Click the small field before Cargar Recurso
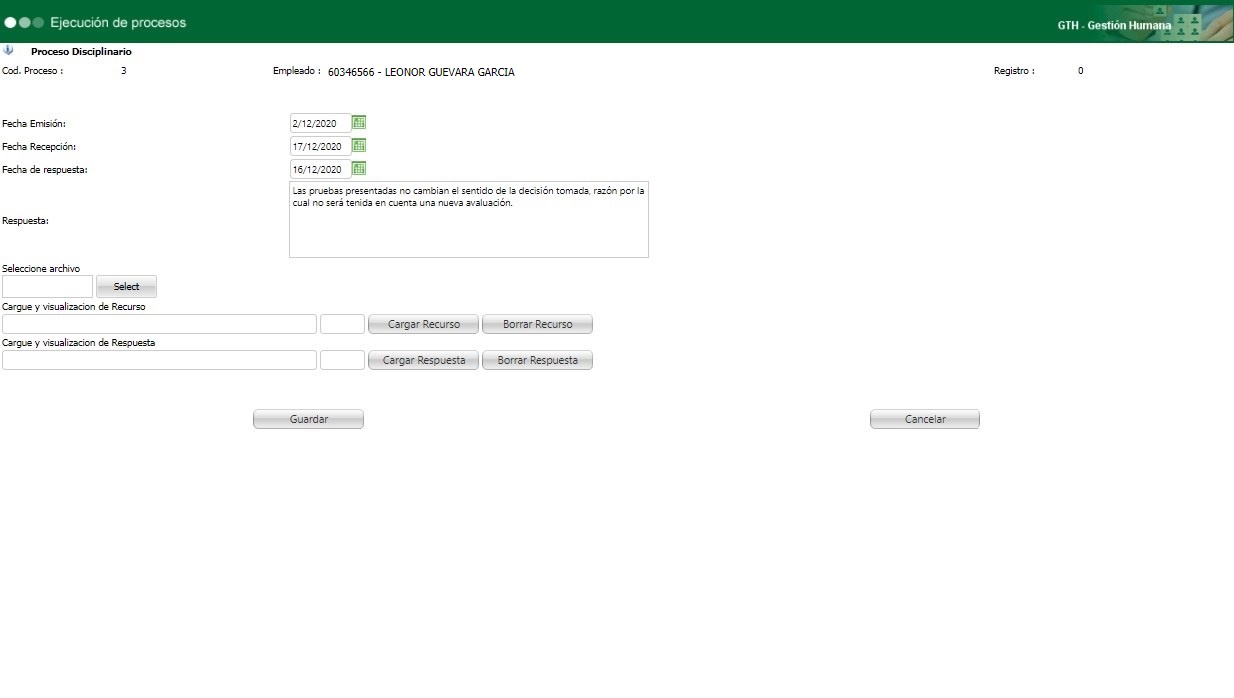 coord(342,324)
